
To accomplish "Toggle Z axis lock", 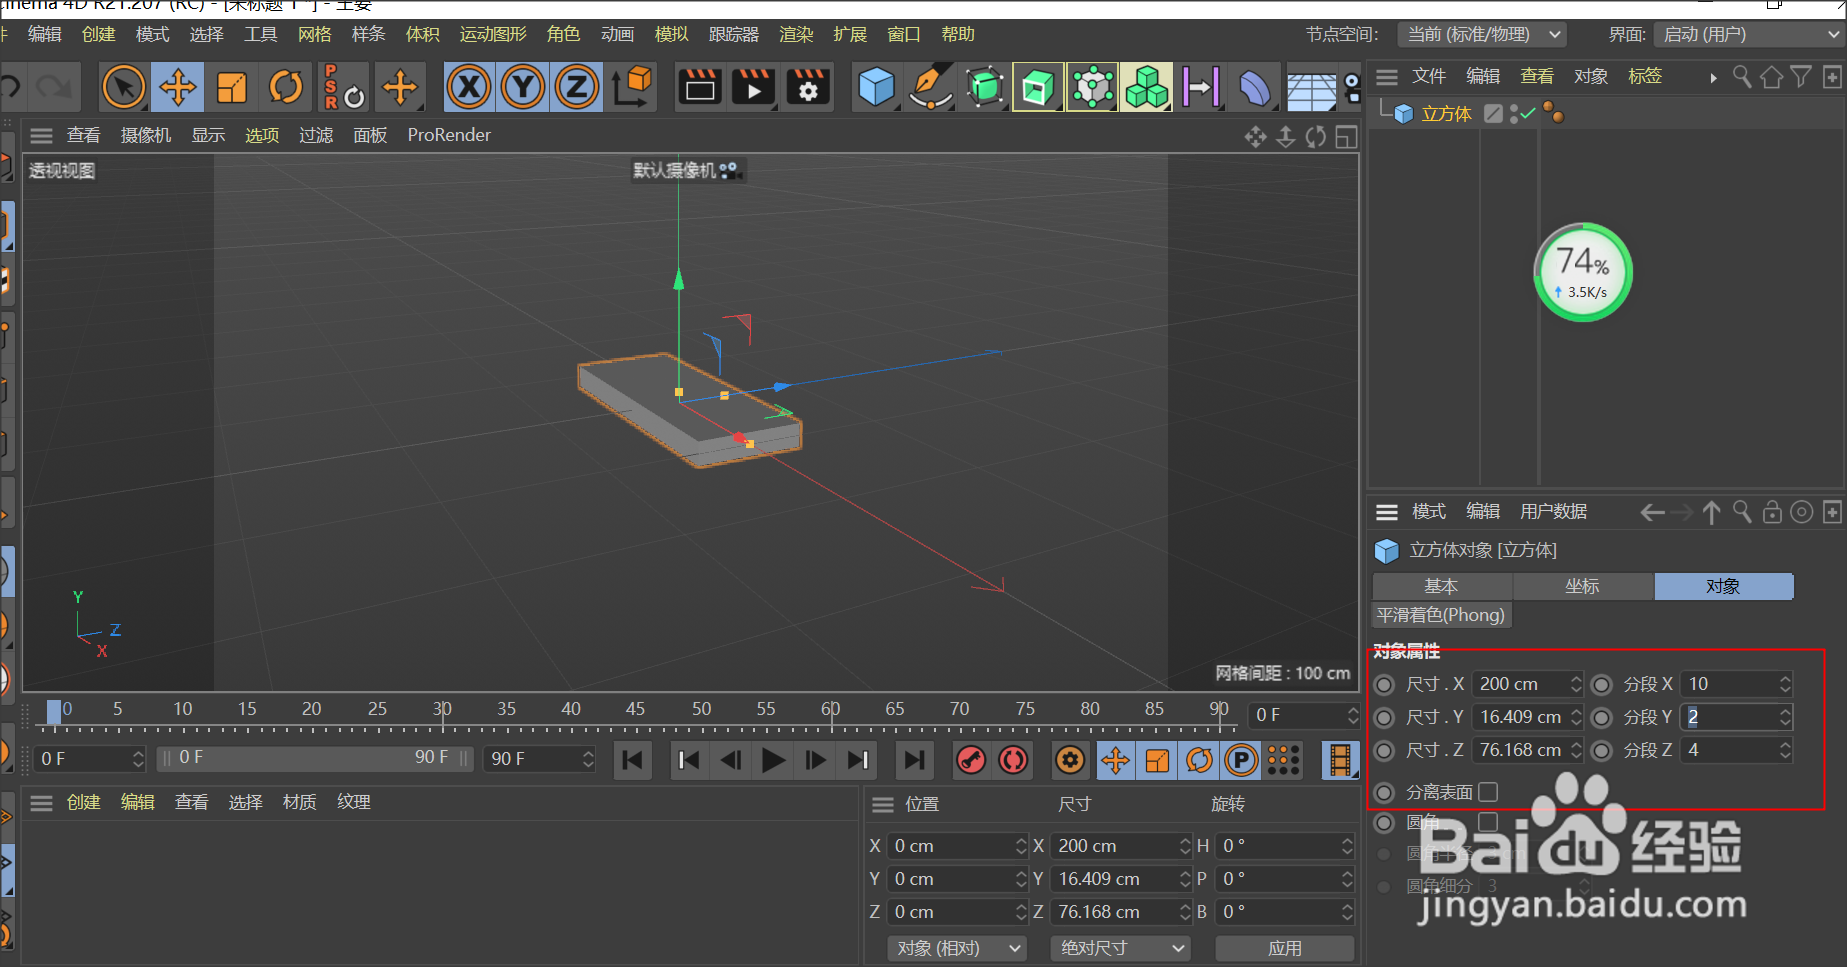I will [x=577, y=87].
